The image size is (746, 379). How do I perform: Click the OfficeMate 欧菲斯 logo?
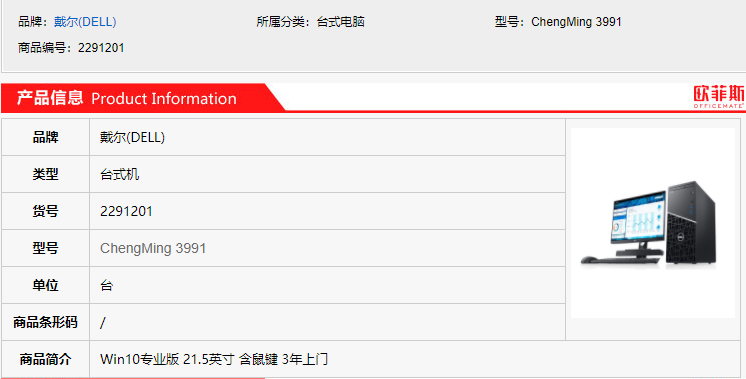pos(718,97)
